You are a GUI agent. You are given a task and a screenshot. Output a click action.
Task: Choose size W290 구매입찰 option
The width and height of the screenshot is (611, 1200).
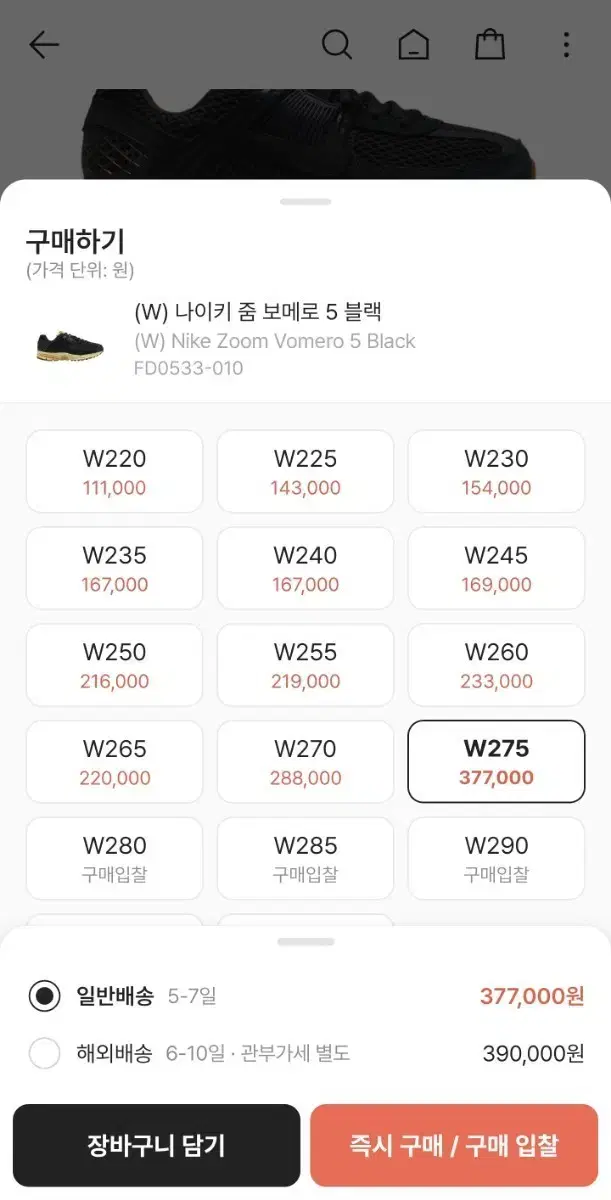(x=496, y=858)
